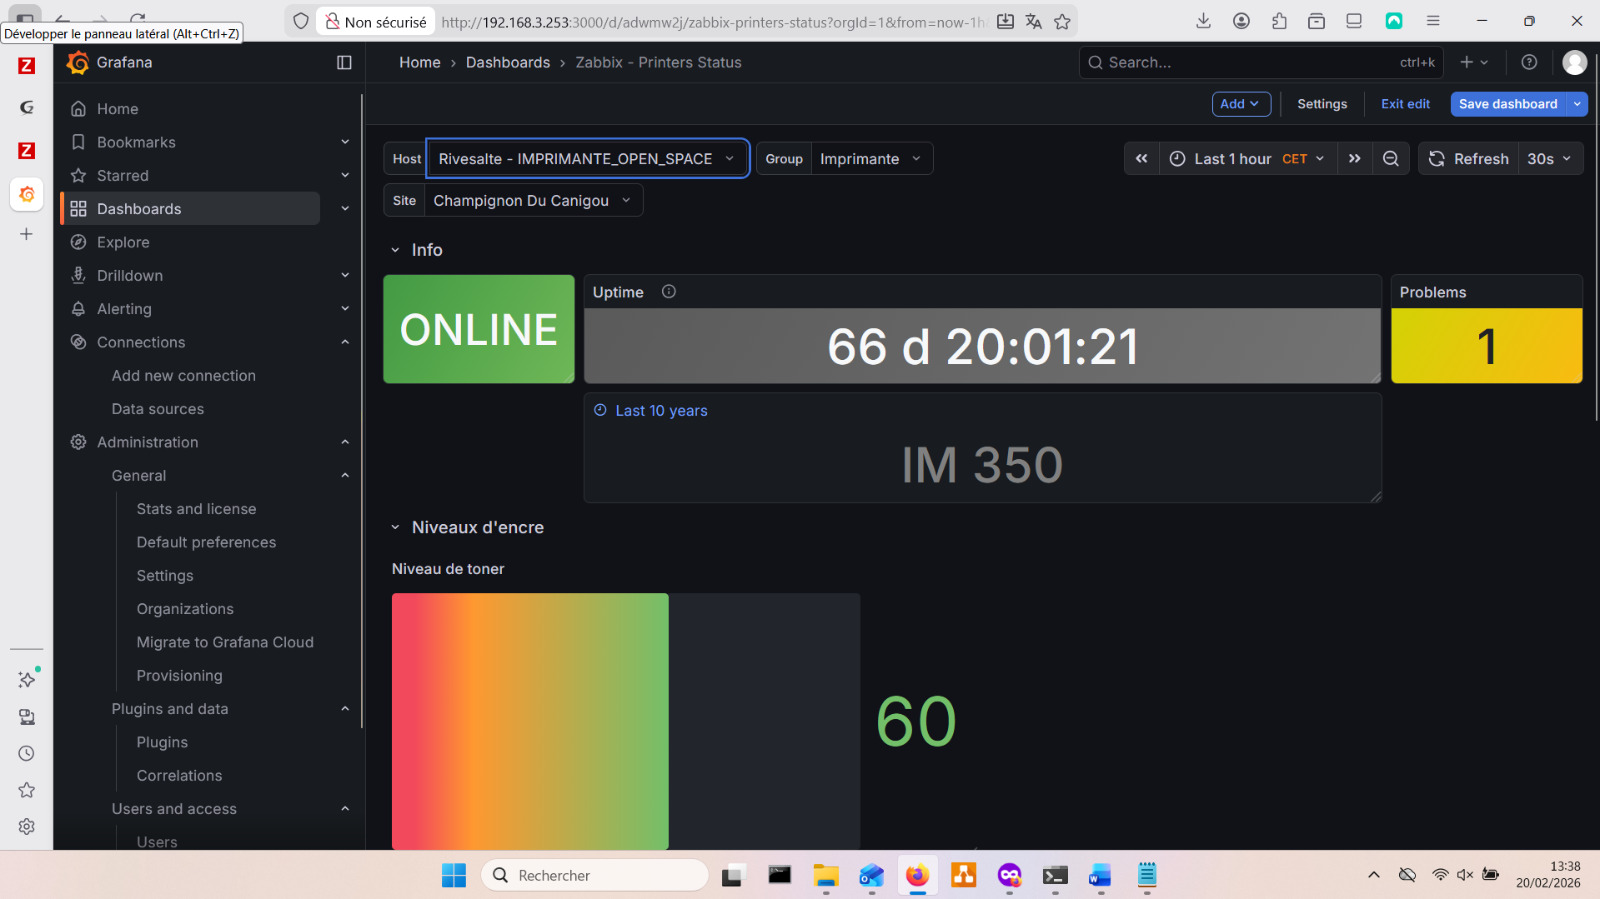1600x899 pixels.
Task: Open Add new connection
Action: coord(184,376)
